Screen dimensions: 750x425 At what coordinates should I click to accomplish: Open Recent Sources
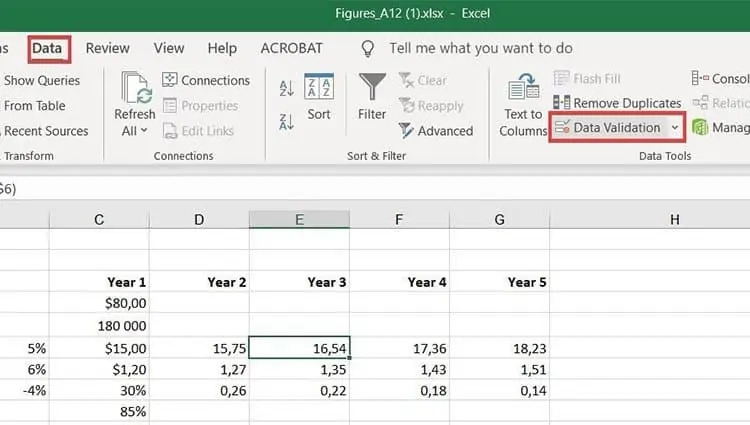[46, 131]
